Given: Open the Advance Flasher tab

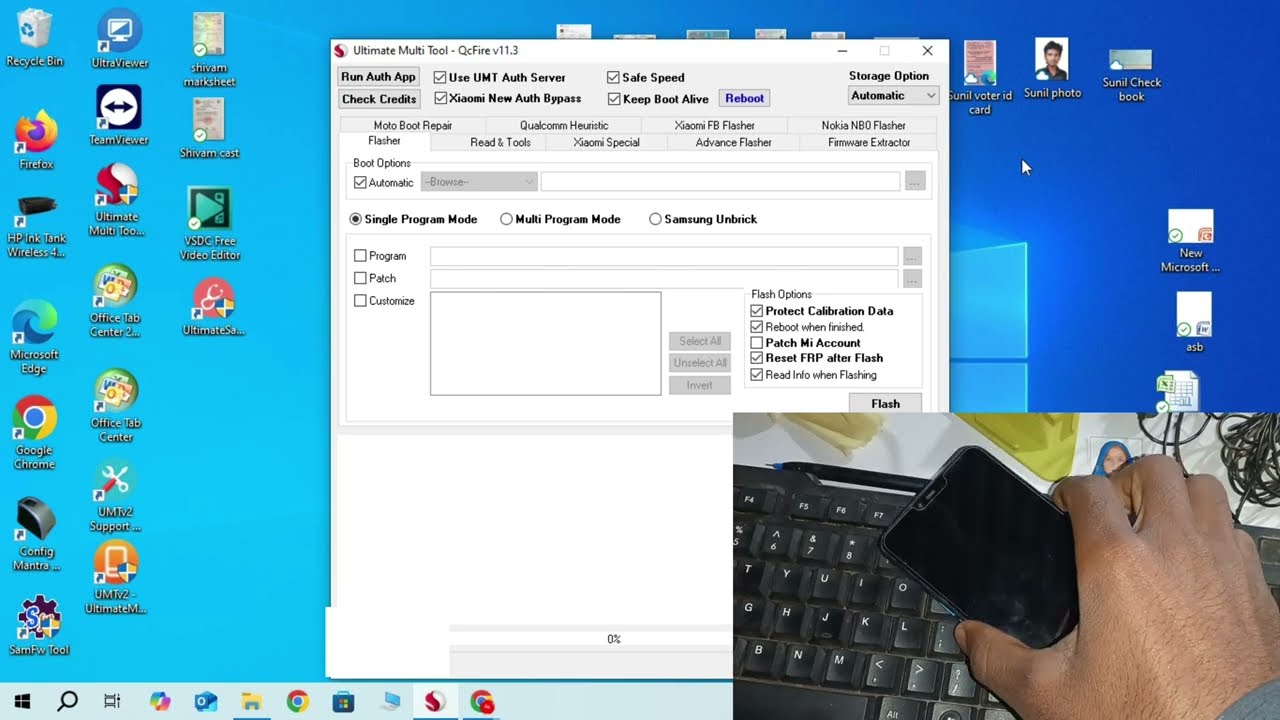Looking at the screenshot, I should click(x=733, y=142).
